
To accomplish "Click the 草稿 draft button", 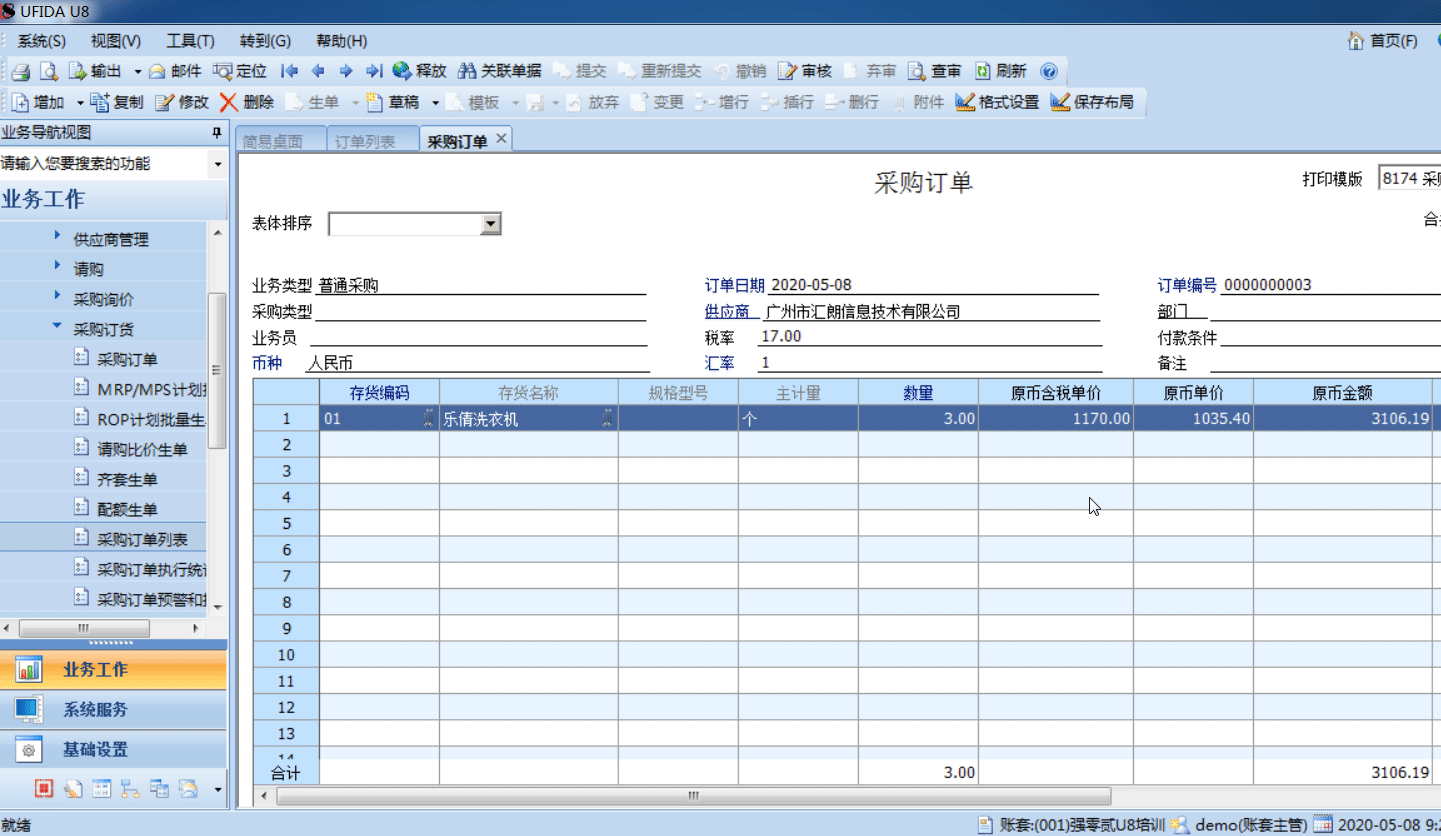I will (x=392, y=102).
